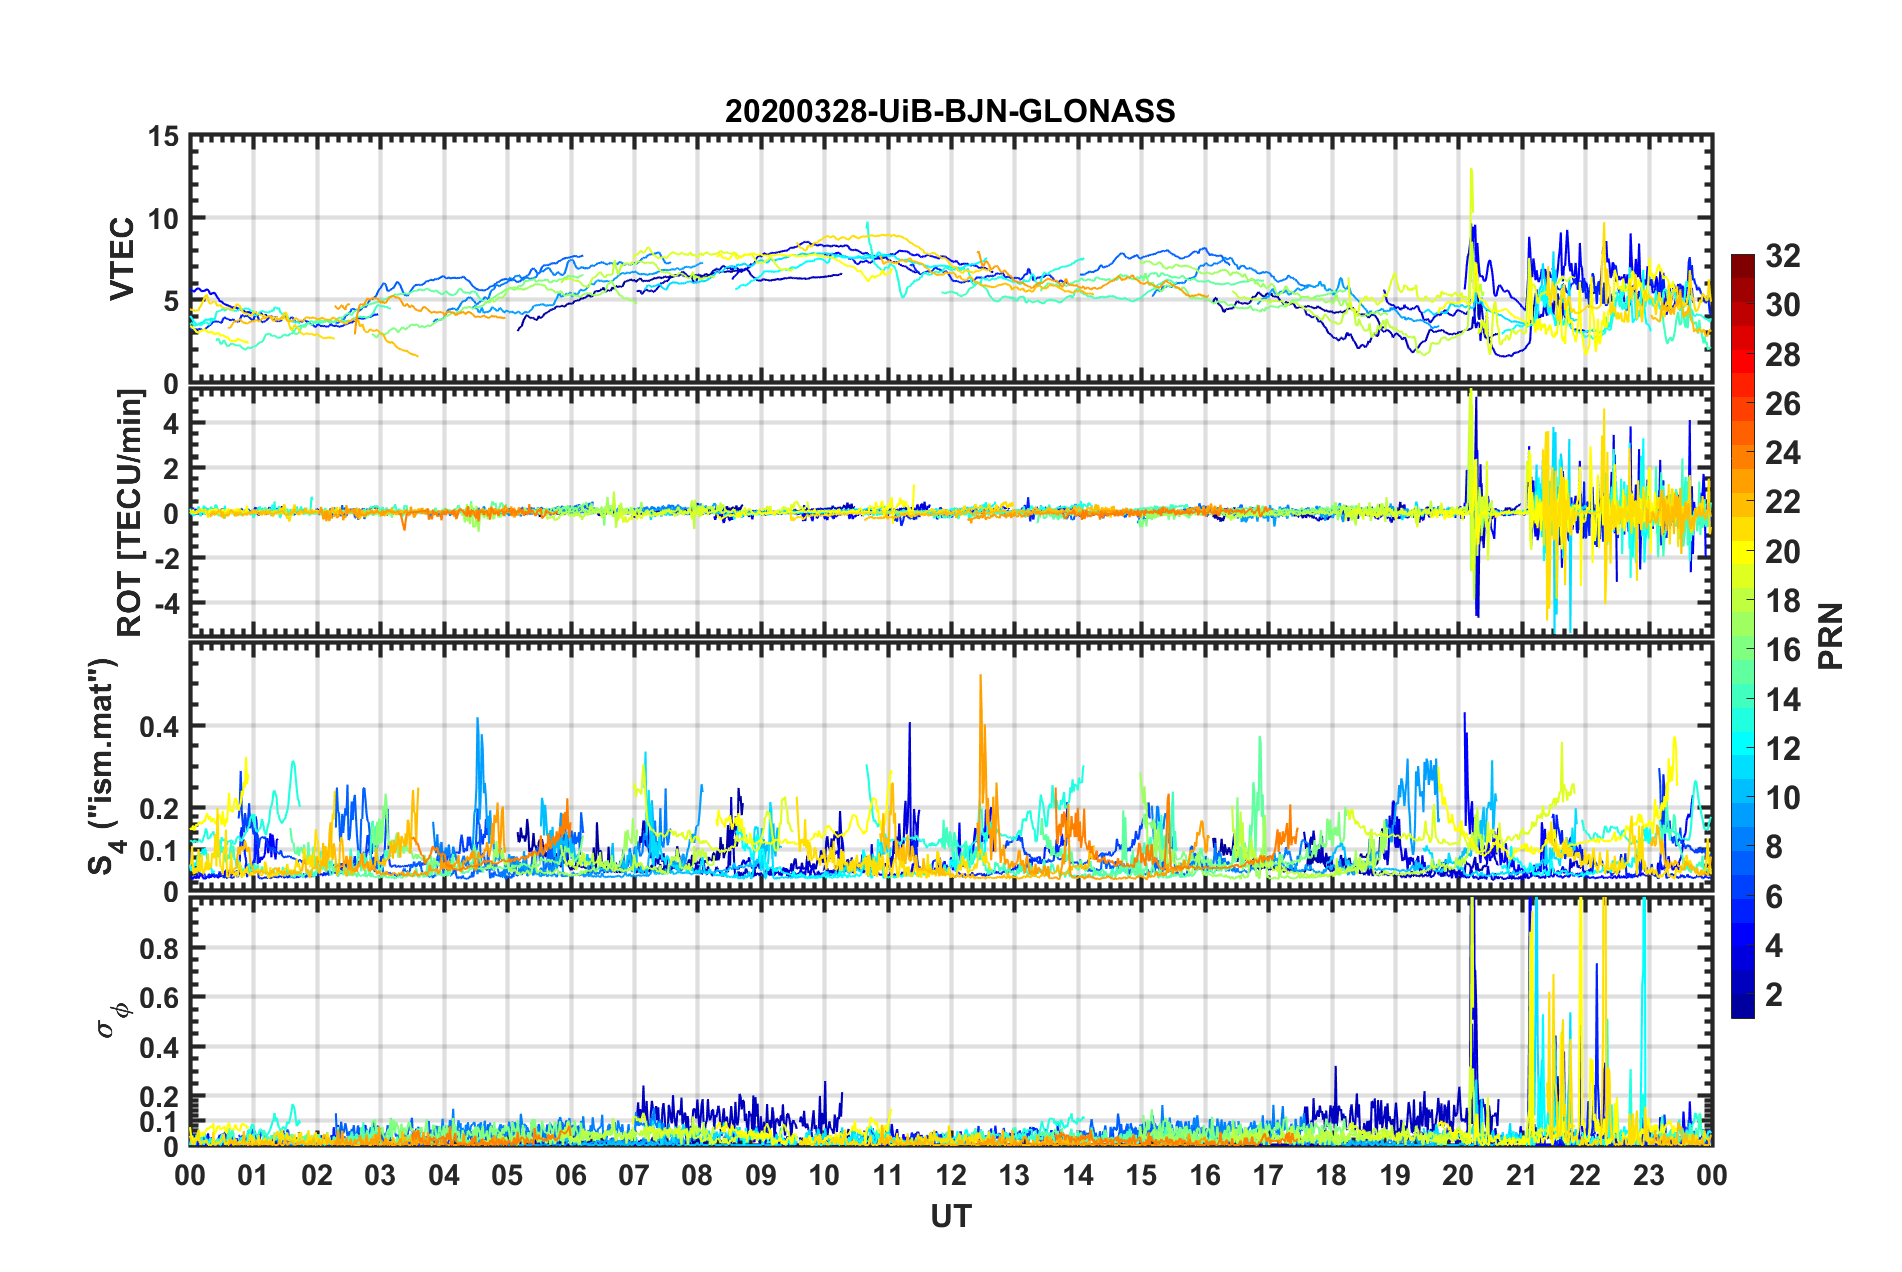Click the colorbar tick label 4
Image resolution: width=1902 pixels, height=1272 pixels.
coord(1774,946)
